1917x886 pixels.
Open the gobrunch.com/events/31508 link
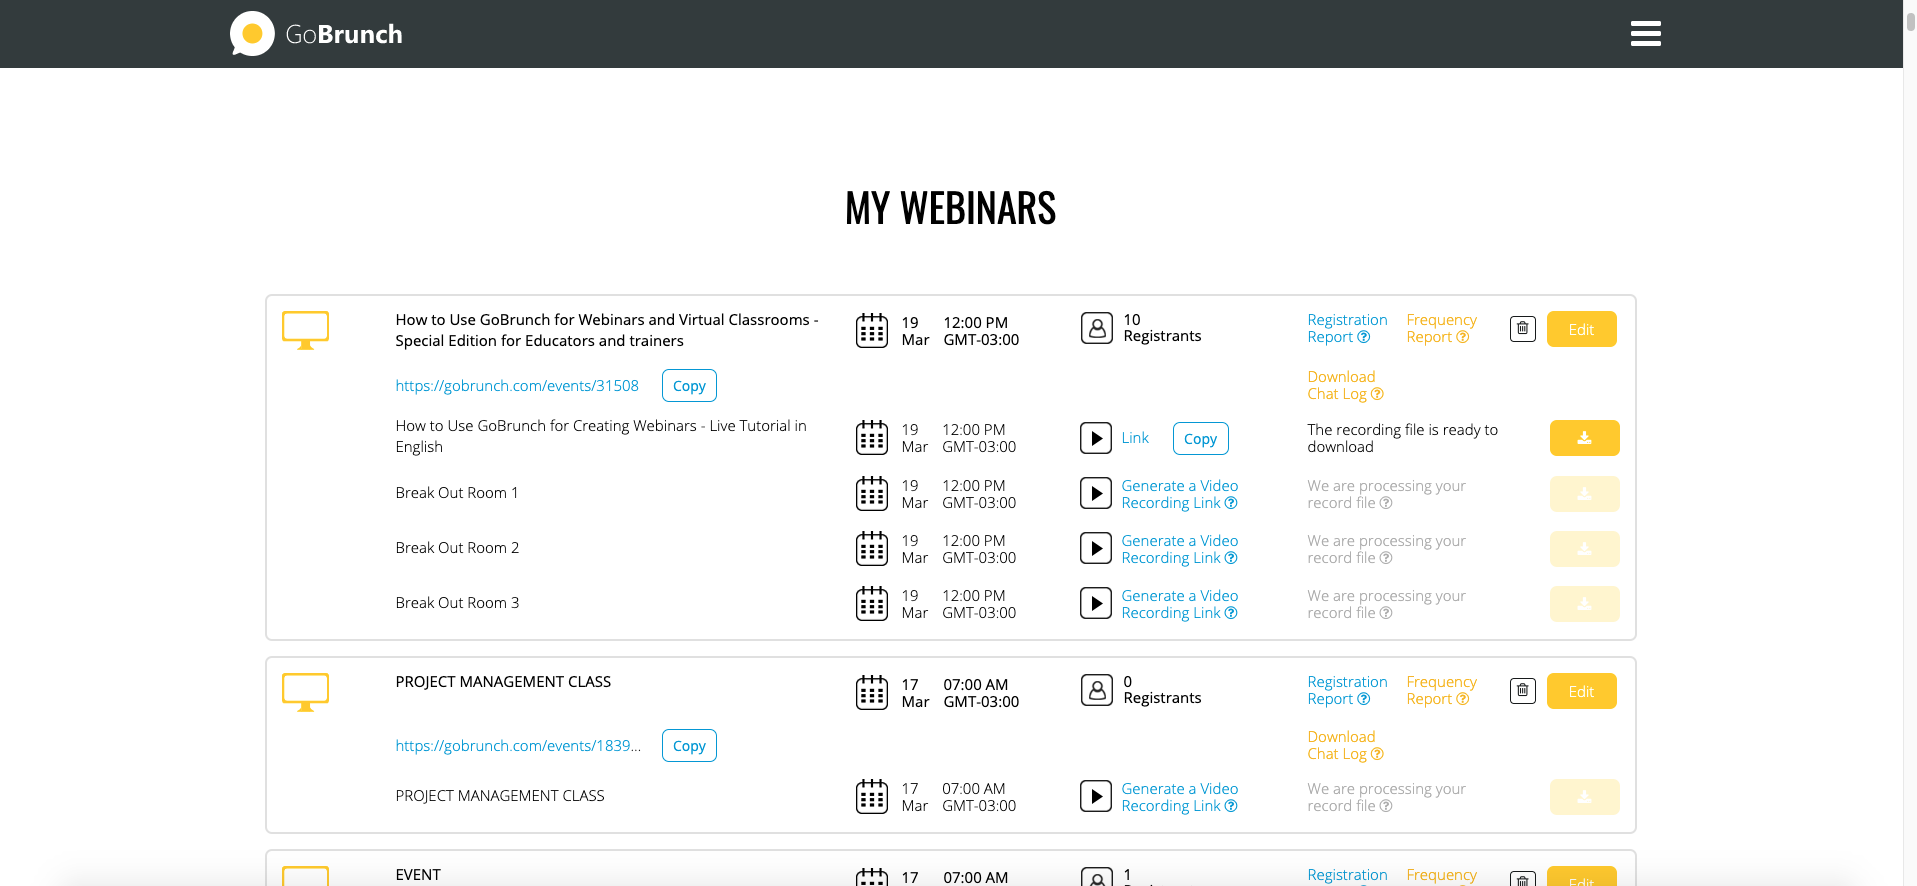pos(517,386)
